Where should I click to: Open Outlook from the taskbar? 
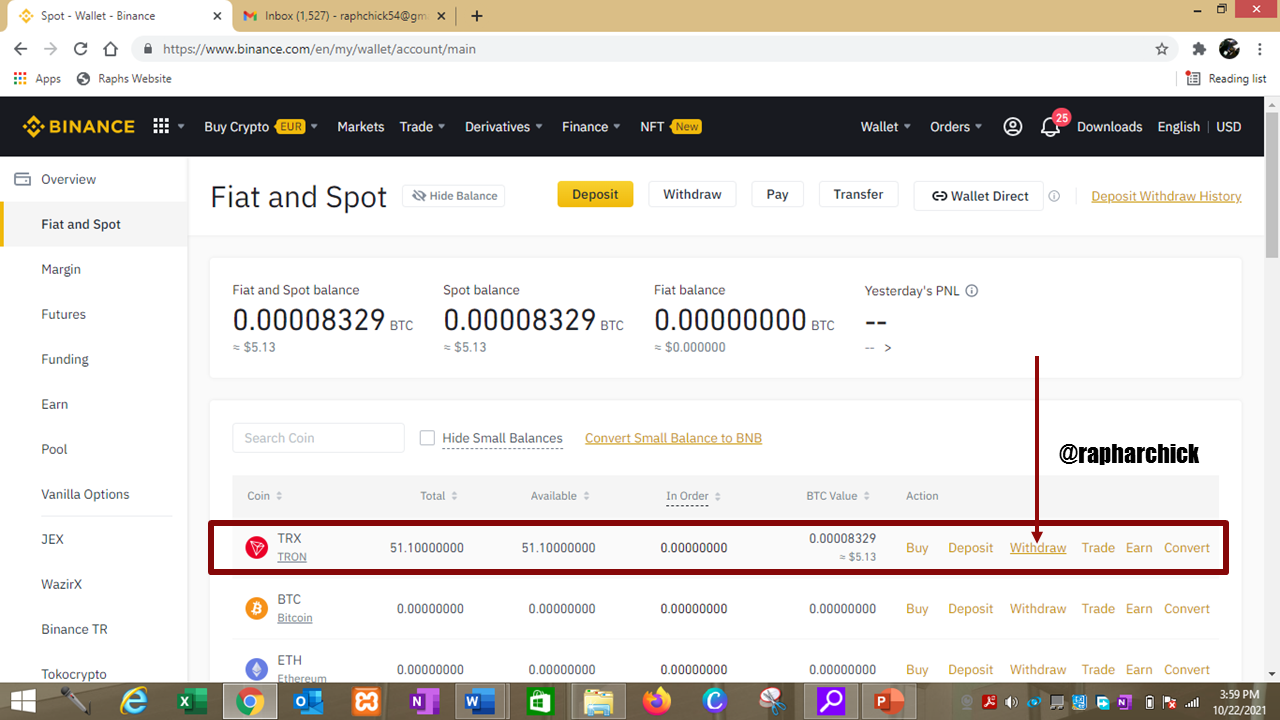pyautogui.click(x=308, y=701)
